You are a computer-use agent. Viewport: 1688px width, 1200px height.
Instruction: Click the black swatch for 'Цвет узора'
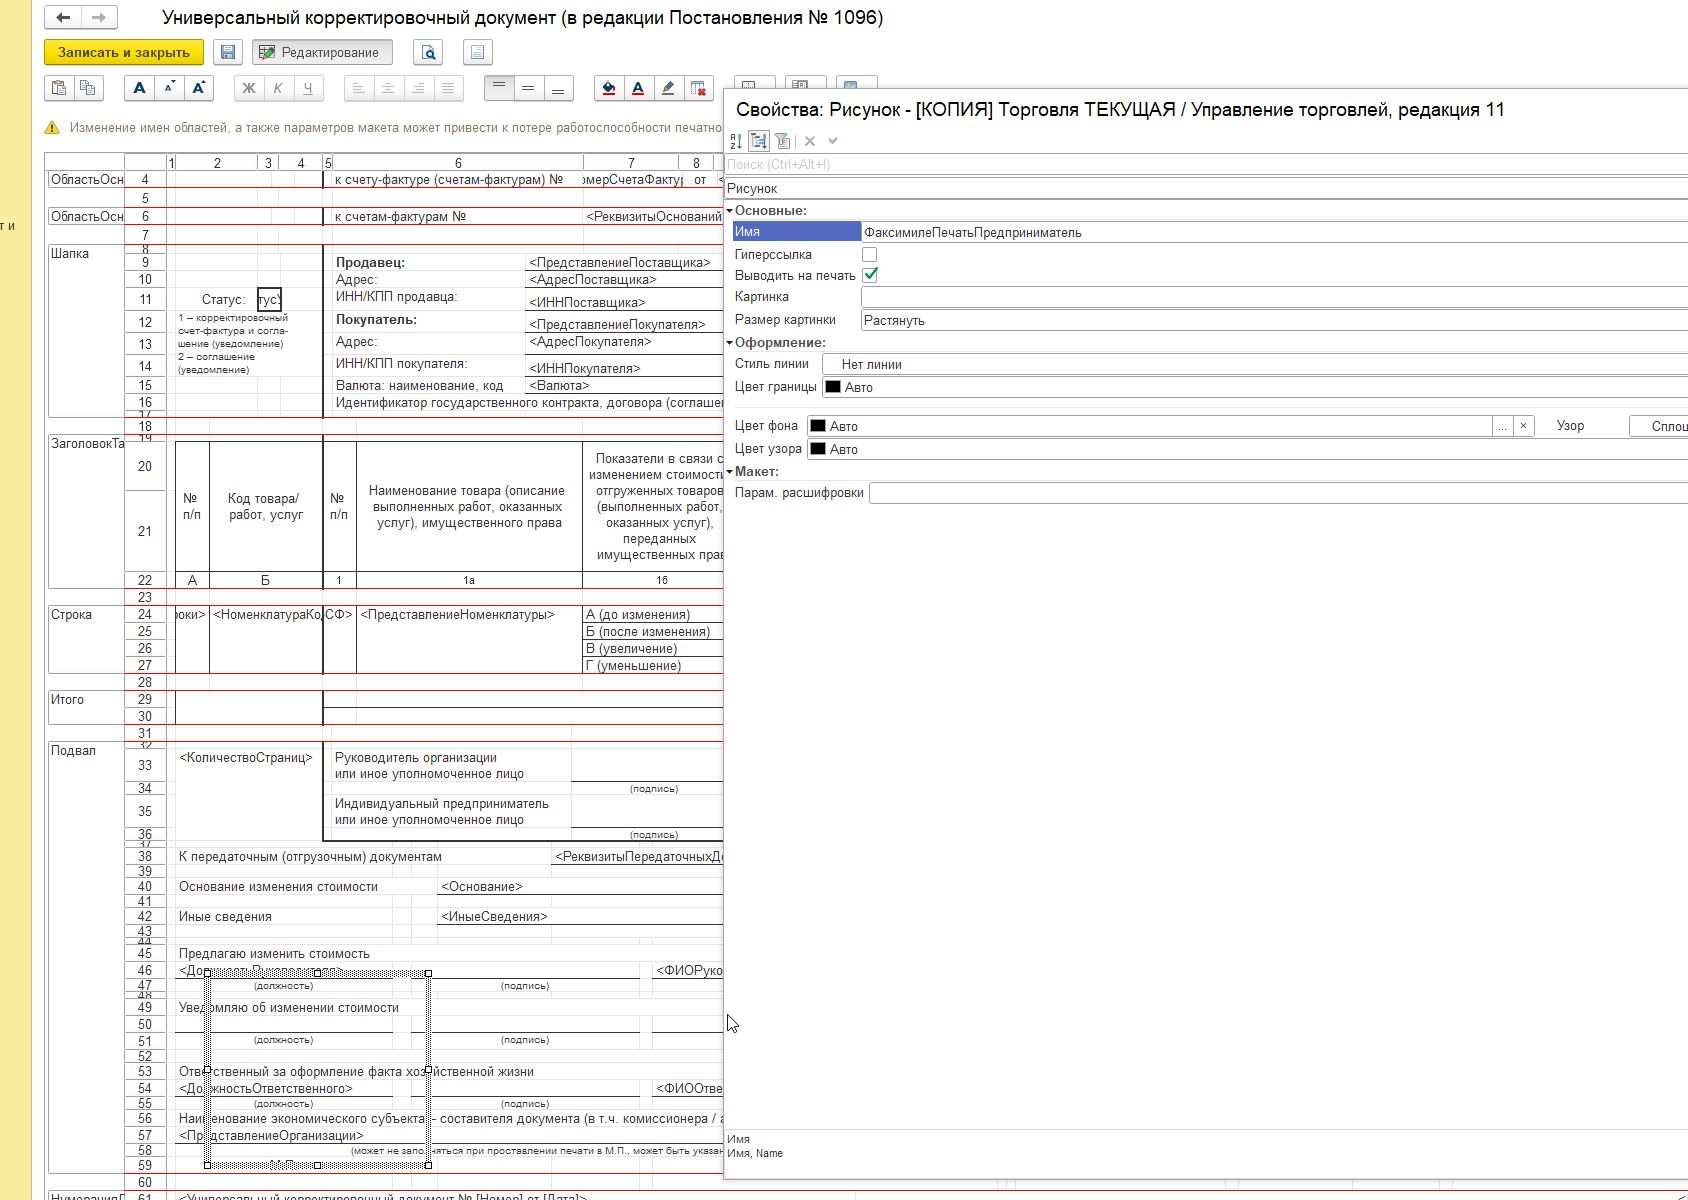[x=818, y=449]
